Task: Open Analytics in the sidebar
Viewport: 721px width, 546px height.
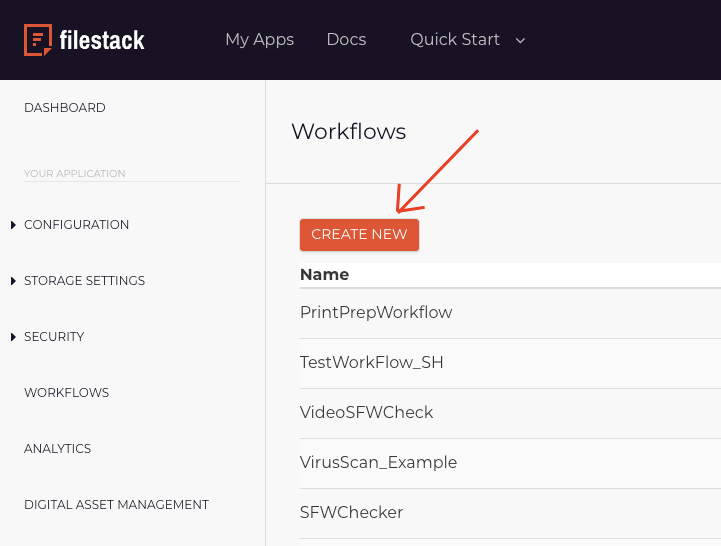Action: 57,449
